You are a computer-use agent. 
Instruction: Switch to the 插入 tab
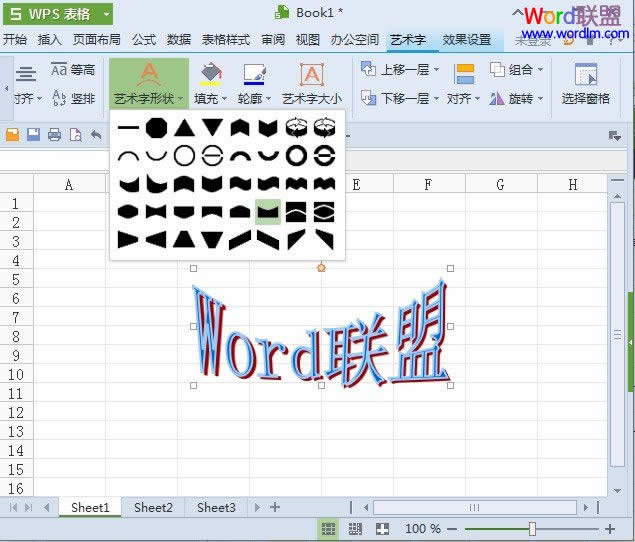tap(49, 39)
